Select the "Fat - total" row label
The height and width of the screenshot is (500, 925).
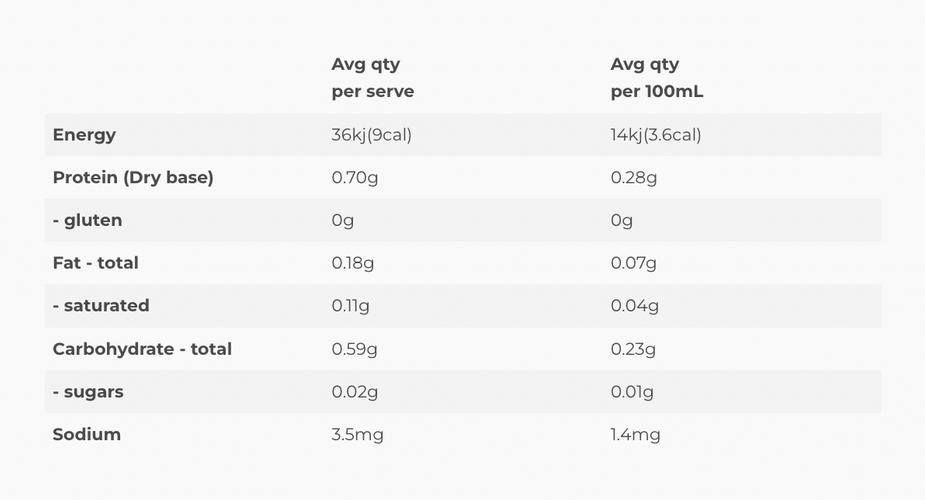(95, 263)
